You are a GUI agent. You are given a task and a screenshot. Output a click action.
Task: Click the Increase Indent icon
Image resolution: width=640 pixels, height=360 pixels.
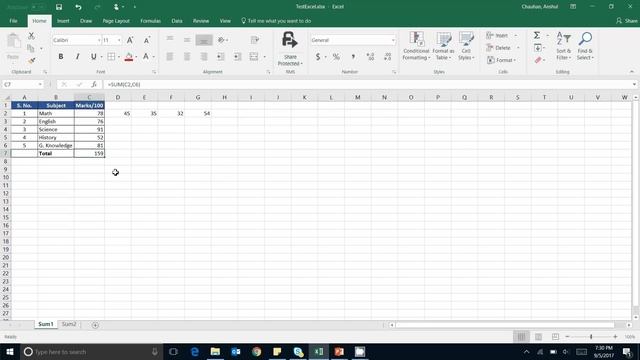pyautogui.click(x=237, y=57)
